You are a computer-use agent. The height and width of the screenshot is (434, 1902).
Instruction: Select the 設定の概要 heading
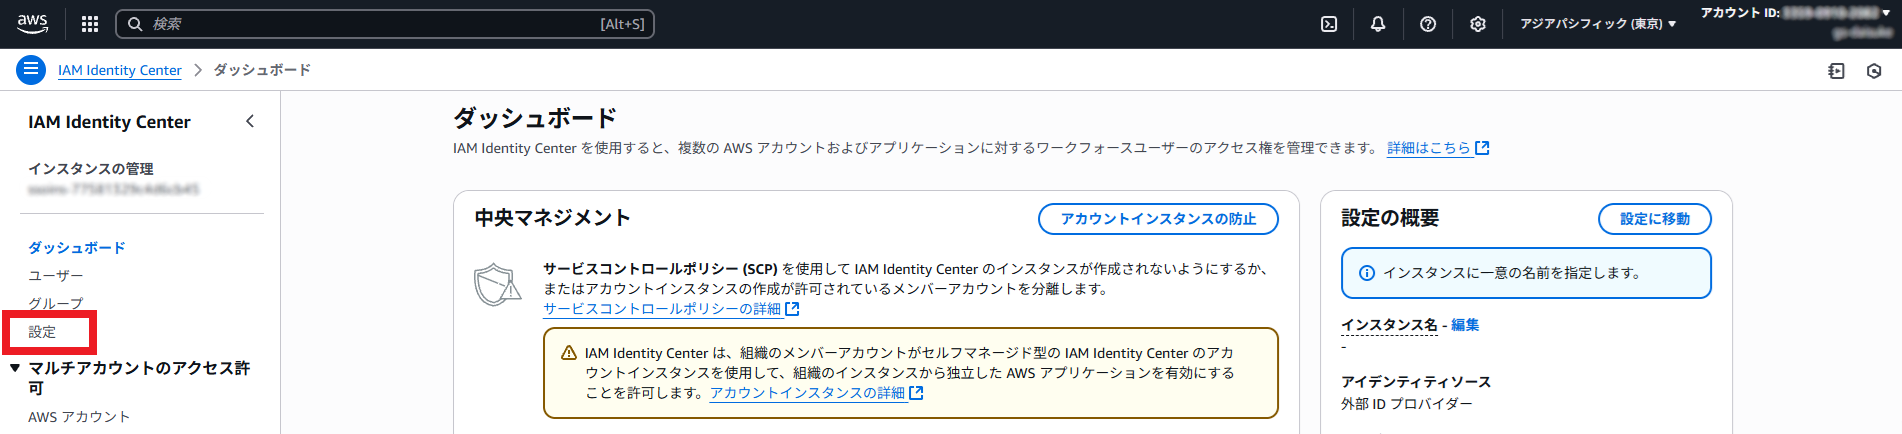pyautogui.click(x=1390, y=218)
